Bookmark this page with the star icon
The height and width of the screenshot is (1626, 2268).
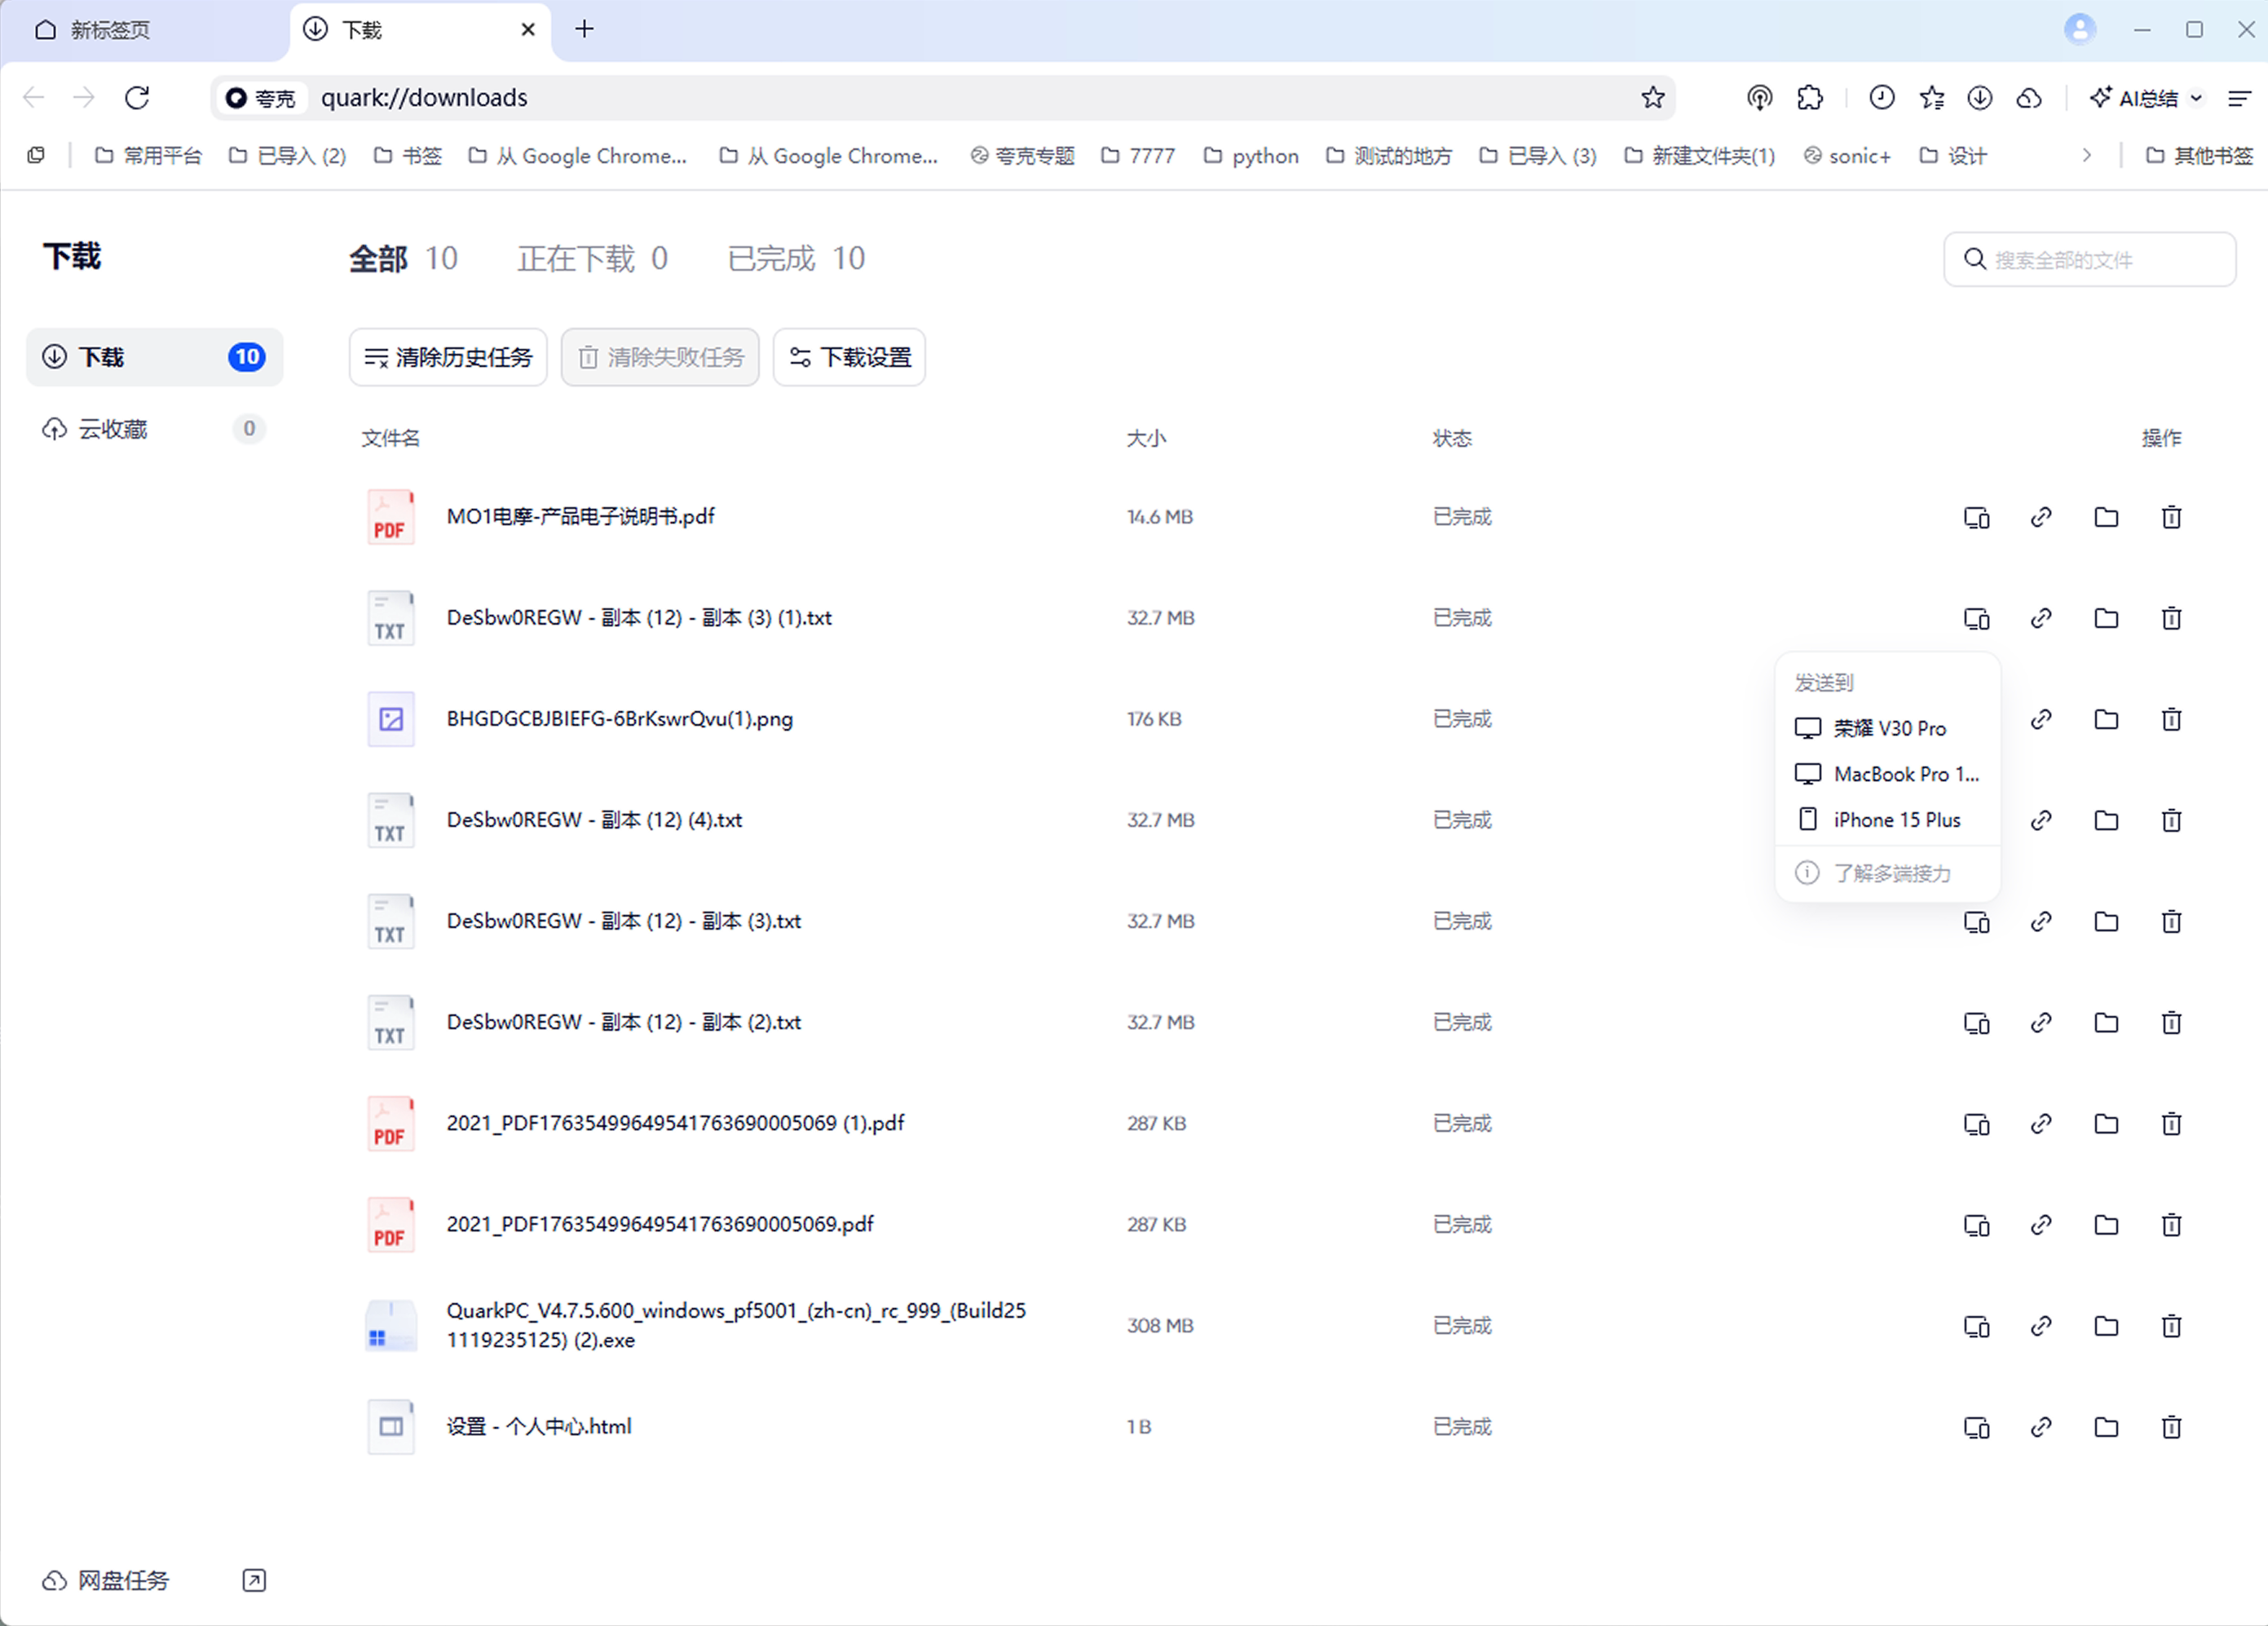(1652, 97)
